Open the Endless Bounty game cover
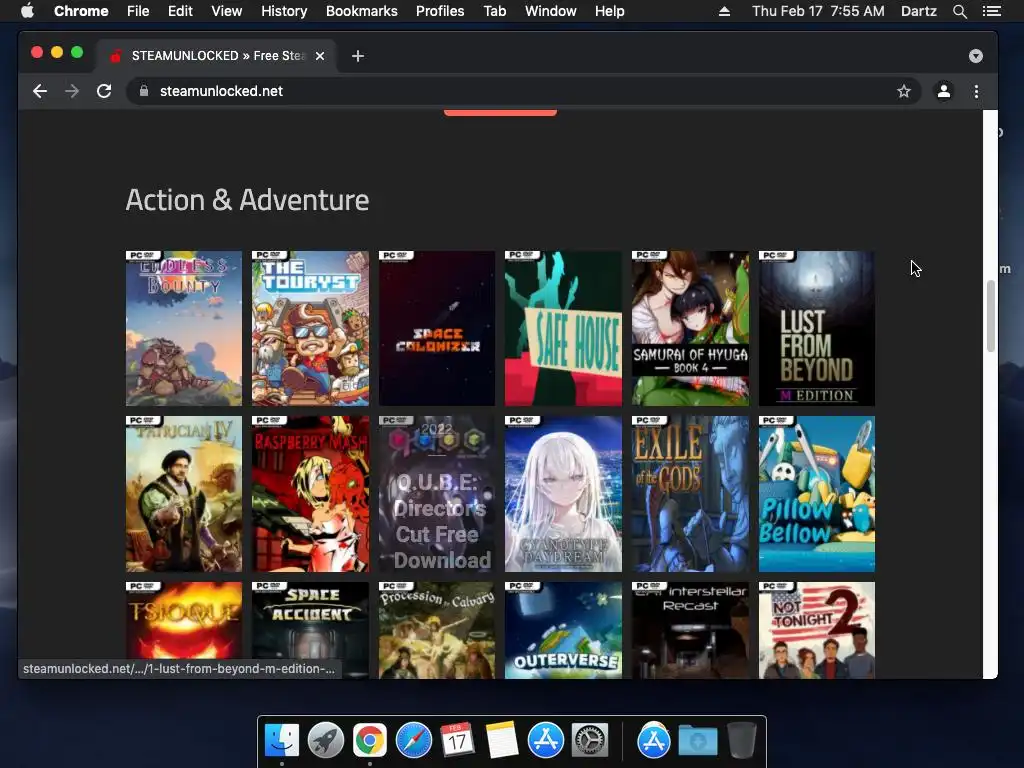Viewport: 1024px width, 768px height. (184, 328)
